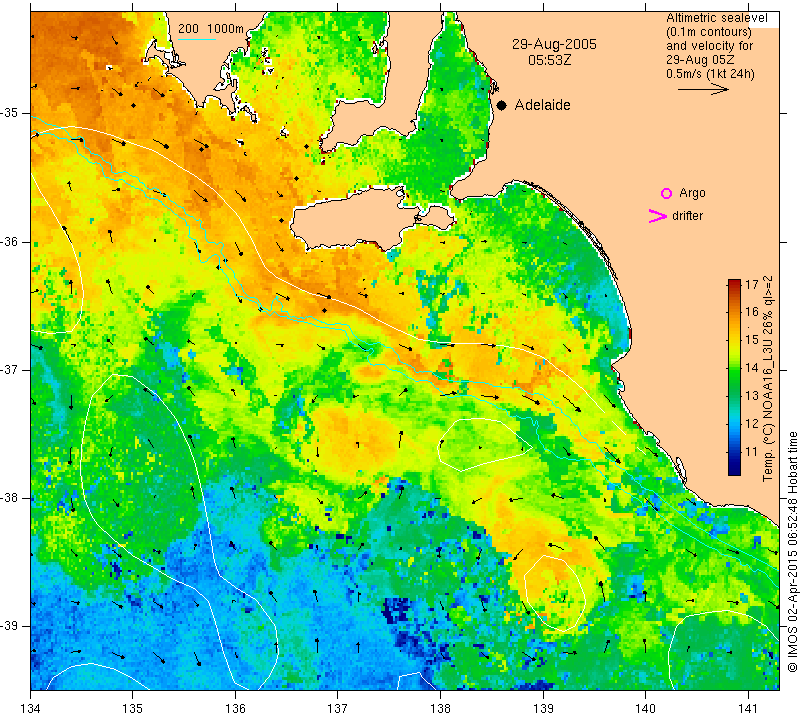Click the longitude label 141
The height and width of the screenshot is (720, 800).
click(x=749, y=708)
